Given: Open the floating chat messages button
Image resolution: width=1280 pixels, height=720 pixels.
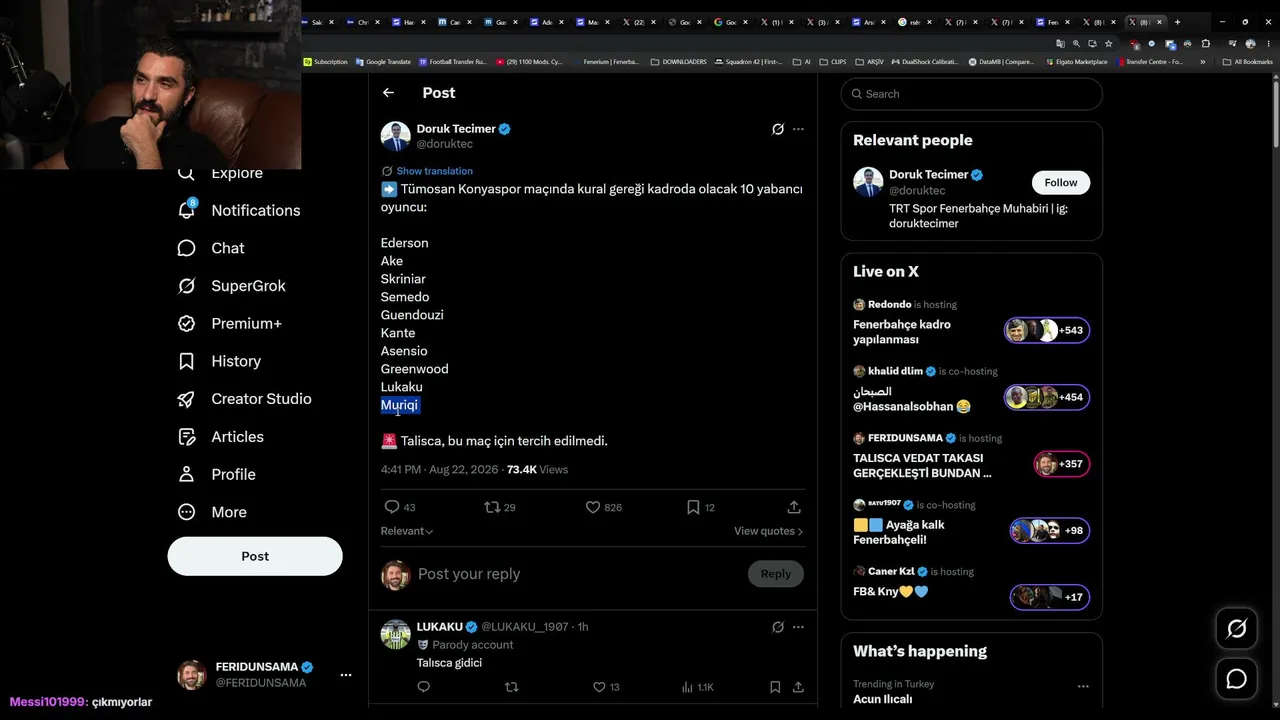Looking at the screenshot, I should (x=1237, y=679).
